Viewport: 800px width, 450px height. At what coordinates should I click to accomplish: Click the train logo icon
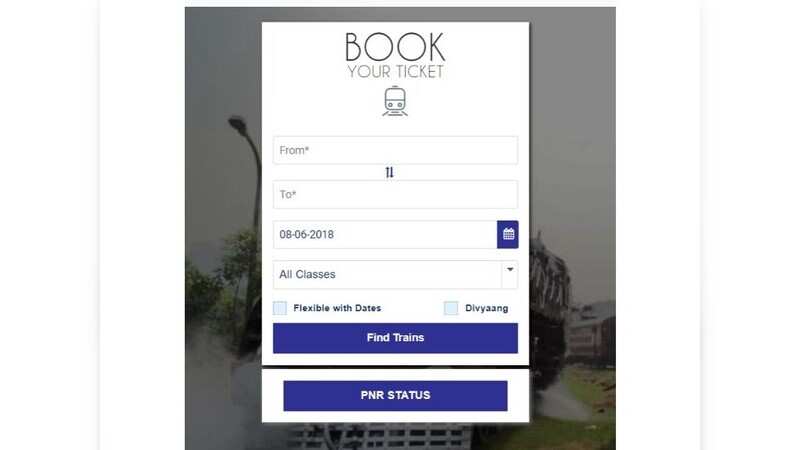coord(395,101)
